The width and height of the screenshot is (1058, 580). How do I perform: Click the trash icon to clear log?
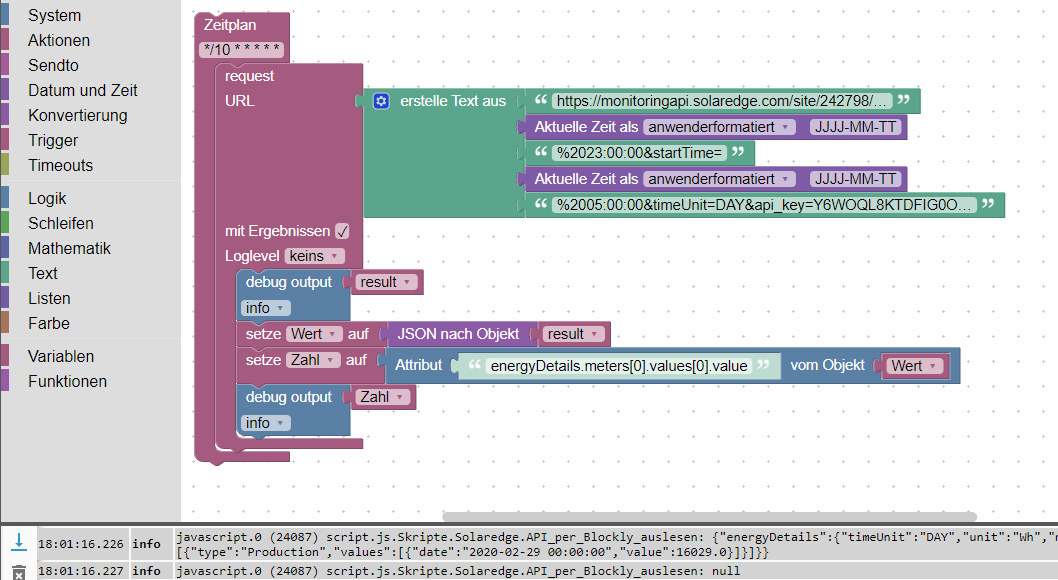pyautogui.click(x=19, y=572)
